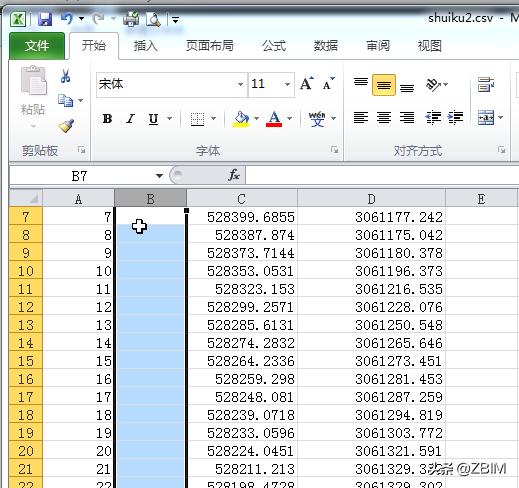Toggle Italic formatting
This screenshot has width=519, height=488.
130,118
